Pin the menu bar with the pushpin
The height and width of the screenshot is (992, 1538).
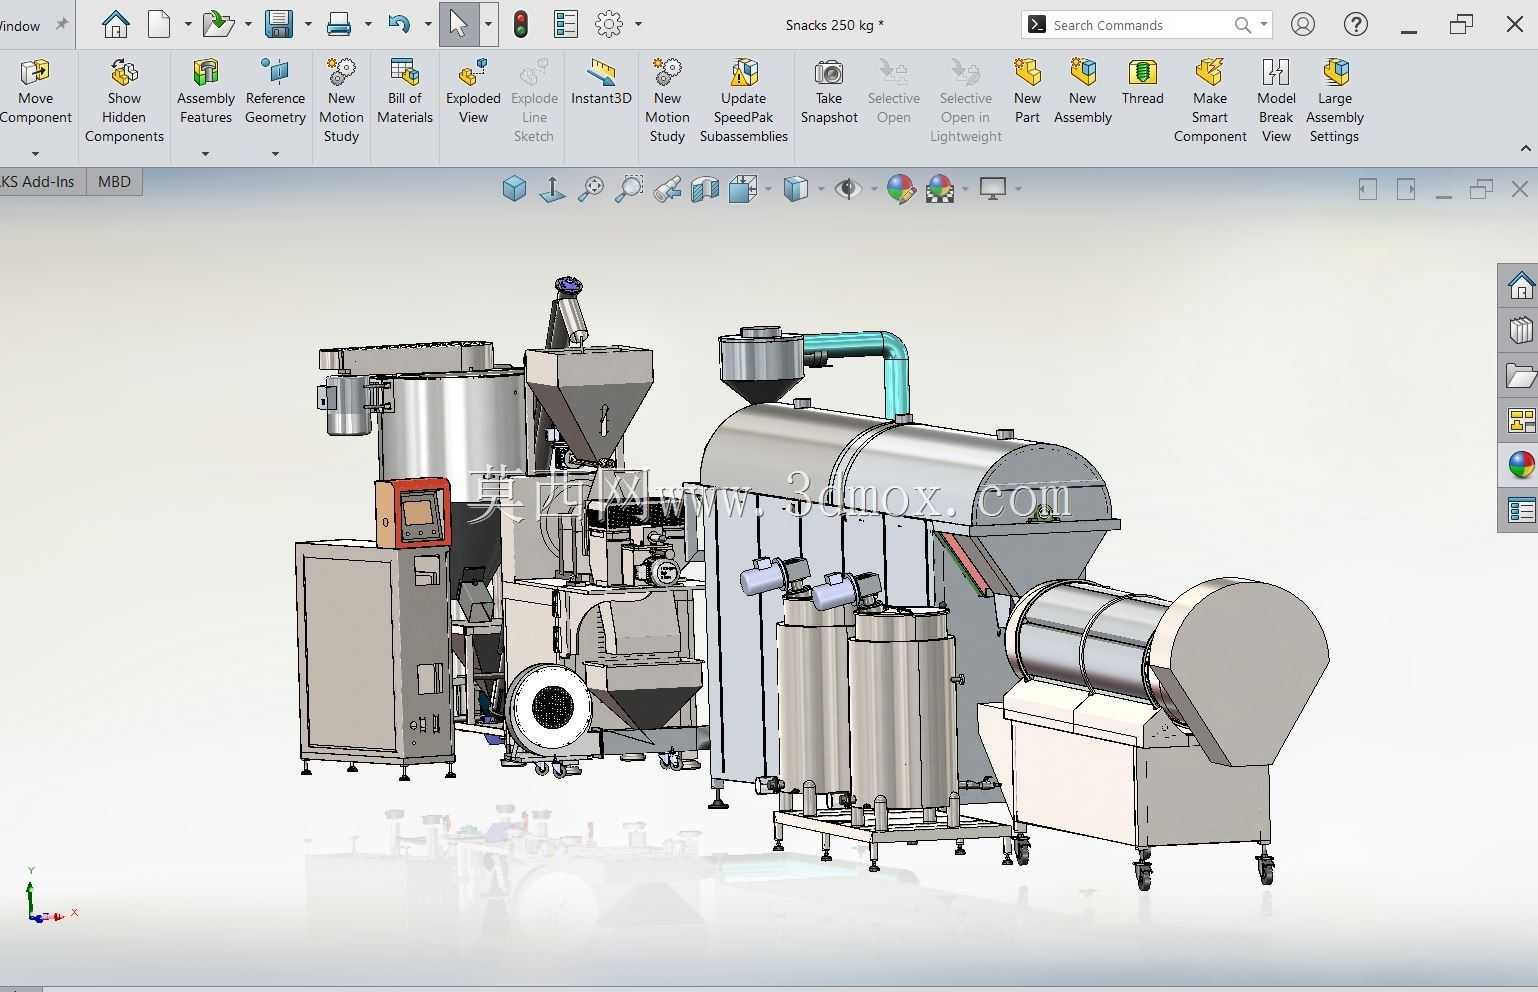point(61,24)
